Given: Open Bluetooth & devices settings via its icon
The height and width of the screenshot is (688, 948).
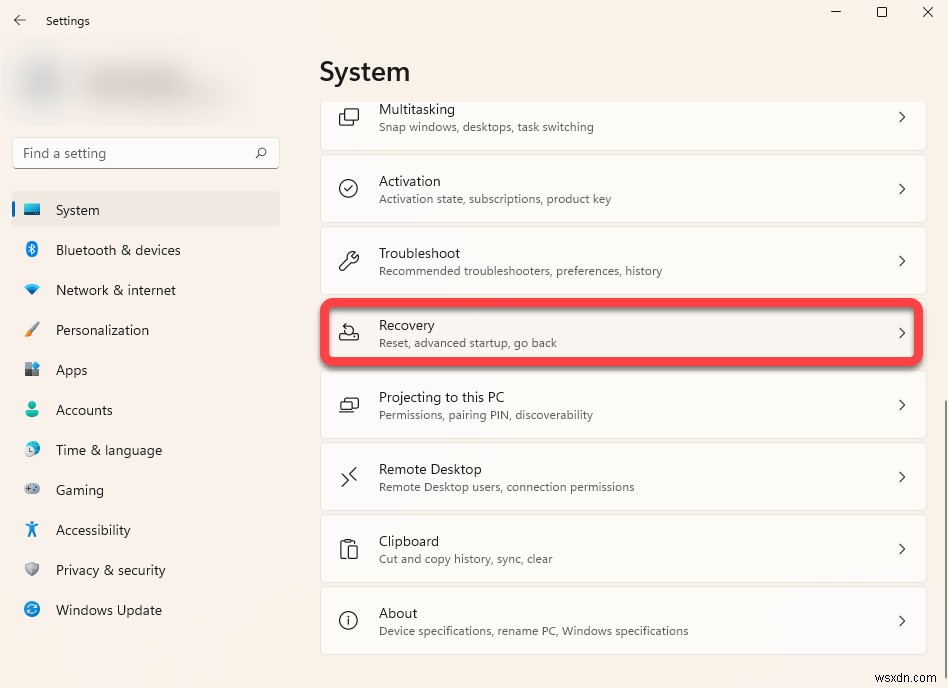Looking at the screenshot, I should [31, 250].
